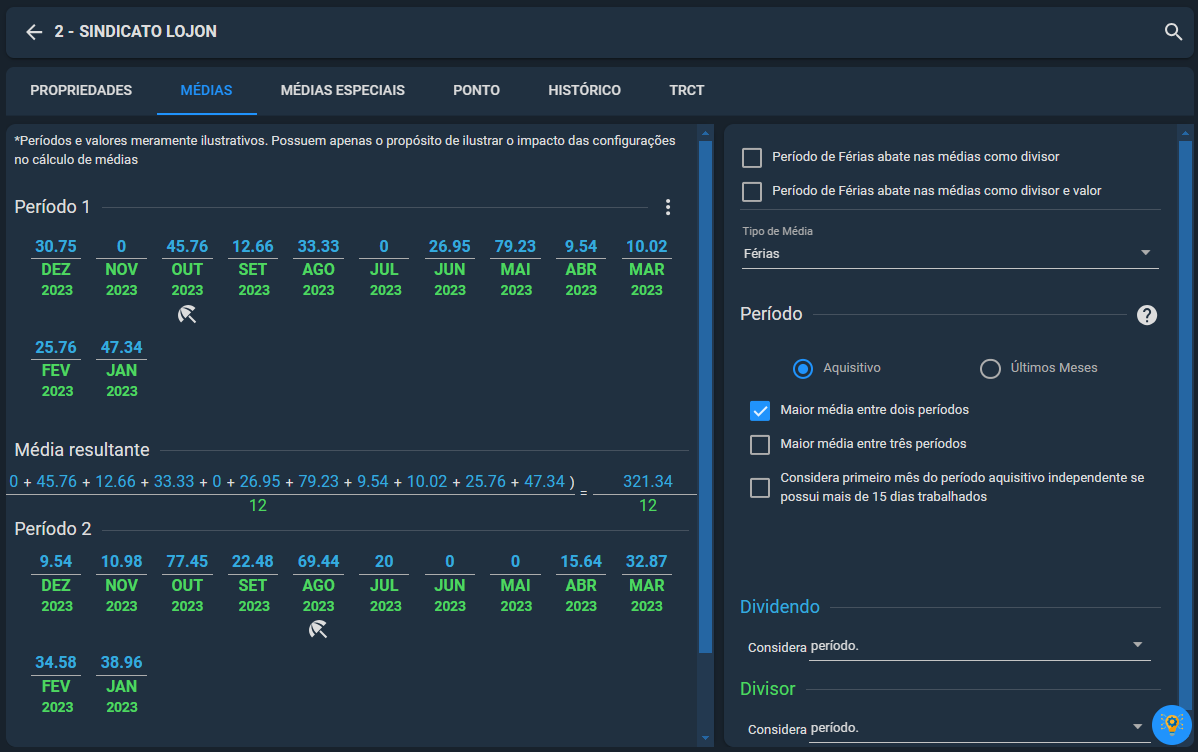Open search with the magnifier icon
Image resolution: width=1198 pixels, height=752 pixels.
(1173, 31)
